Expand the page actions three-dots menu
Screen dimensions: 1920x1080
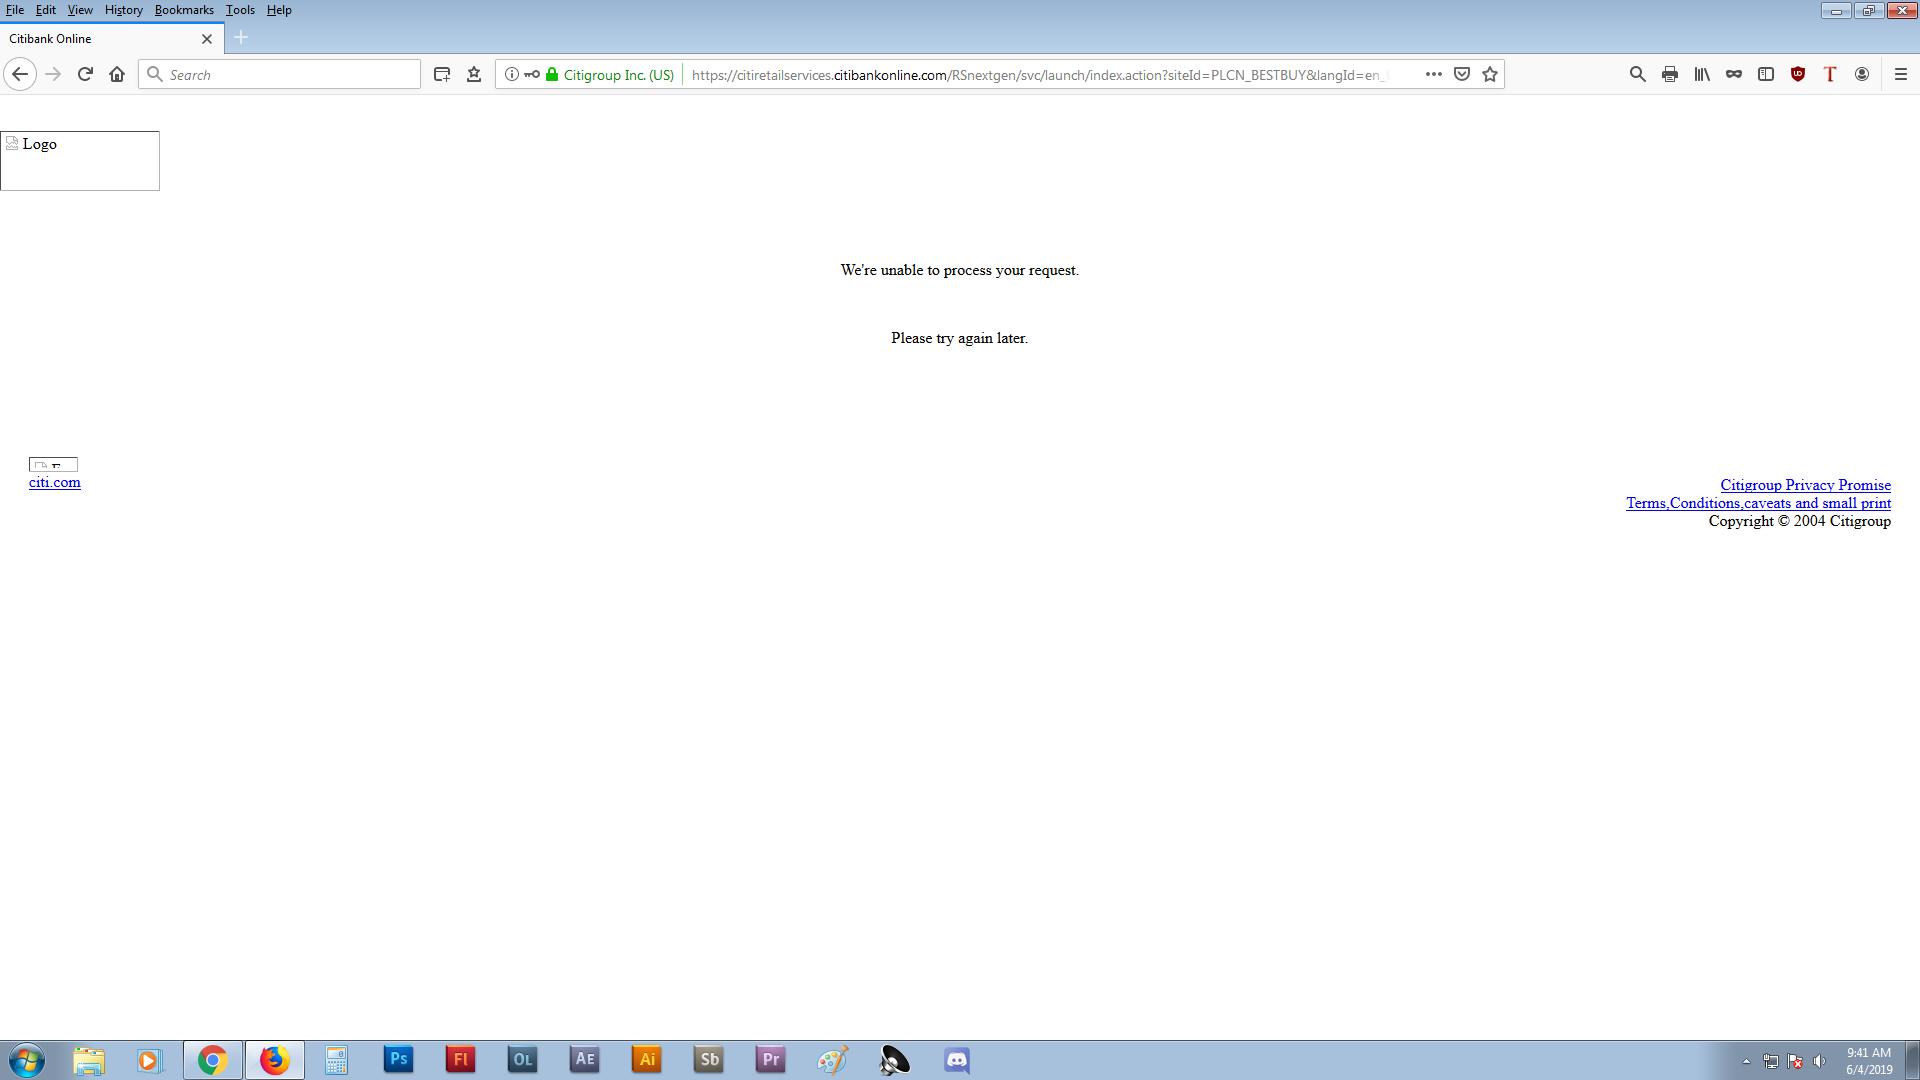pos(1433,74)
